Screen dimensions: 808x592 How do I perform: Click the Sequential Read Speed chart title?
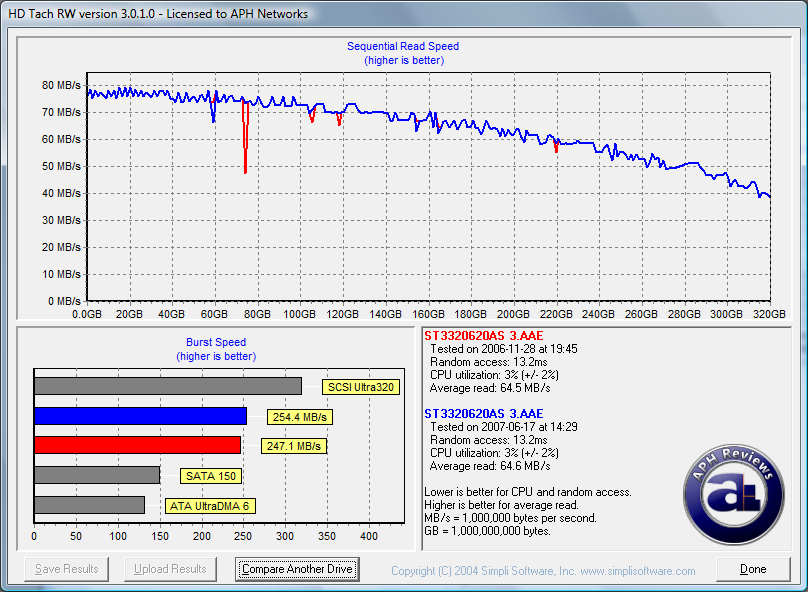click(403, 46)
